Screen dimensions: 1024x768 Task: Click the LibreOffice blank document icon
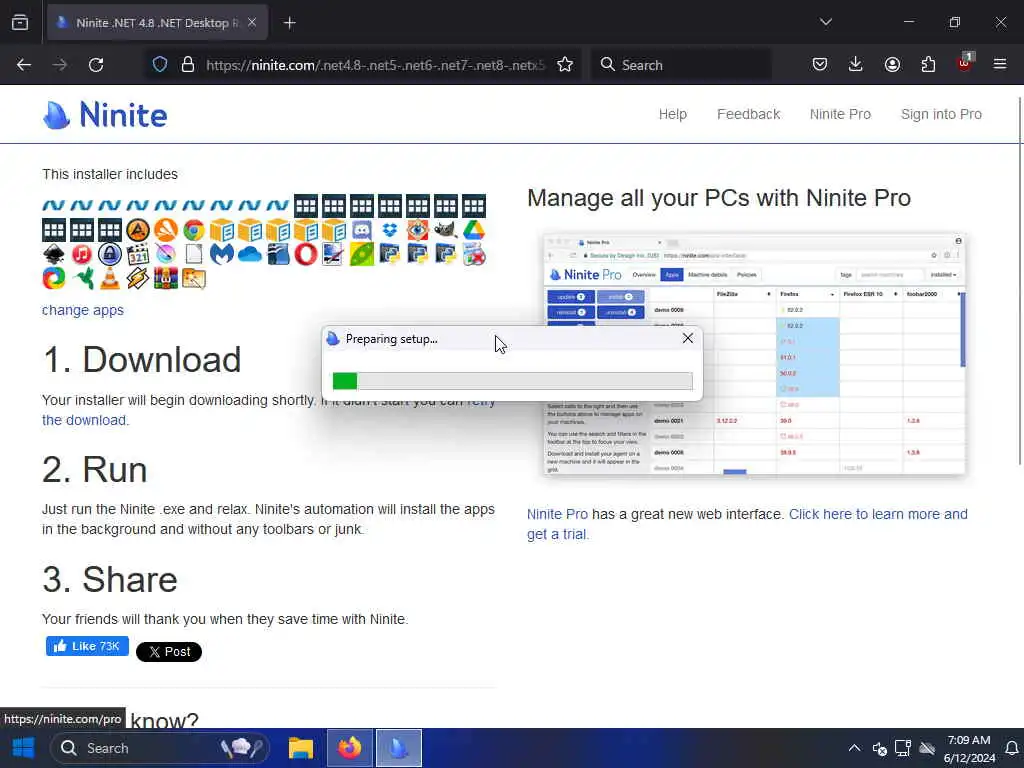(194, 254)
